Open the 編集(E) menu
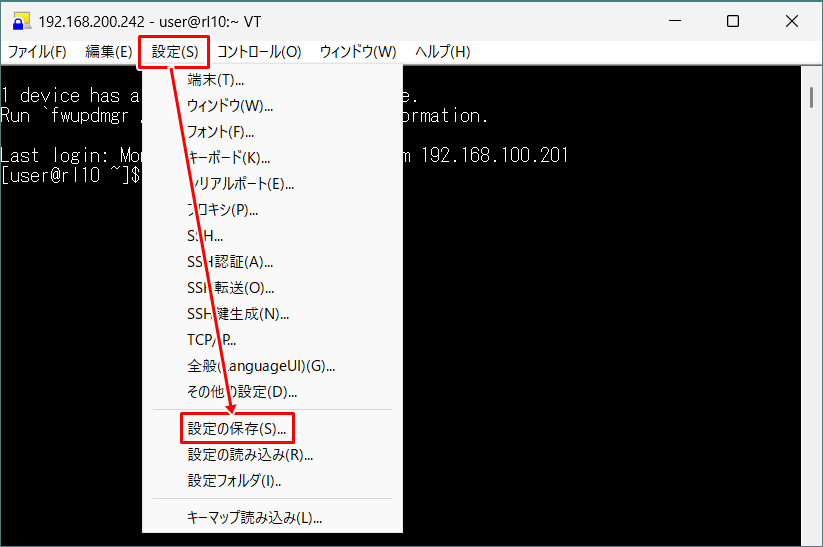823x547 pixels. tap(109, 52)
